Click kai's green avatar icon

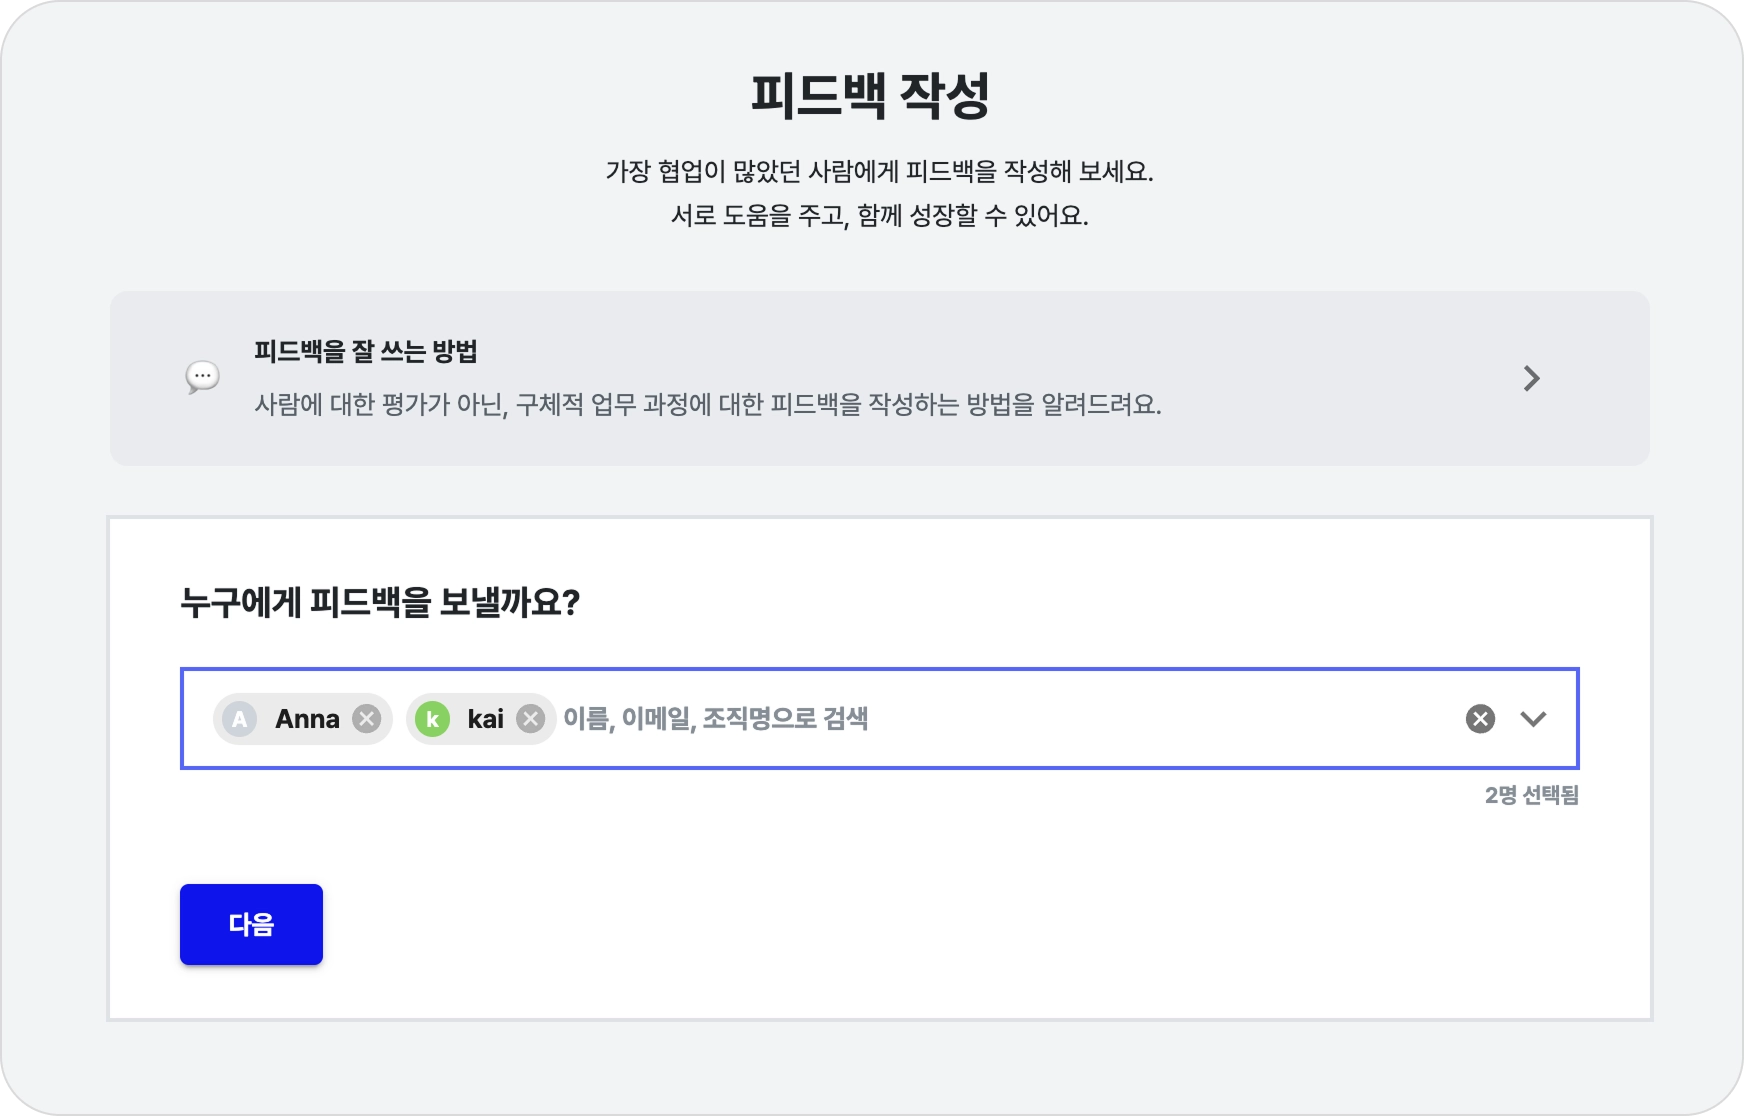[432, 719]
